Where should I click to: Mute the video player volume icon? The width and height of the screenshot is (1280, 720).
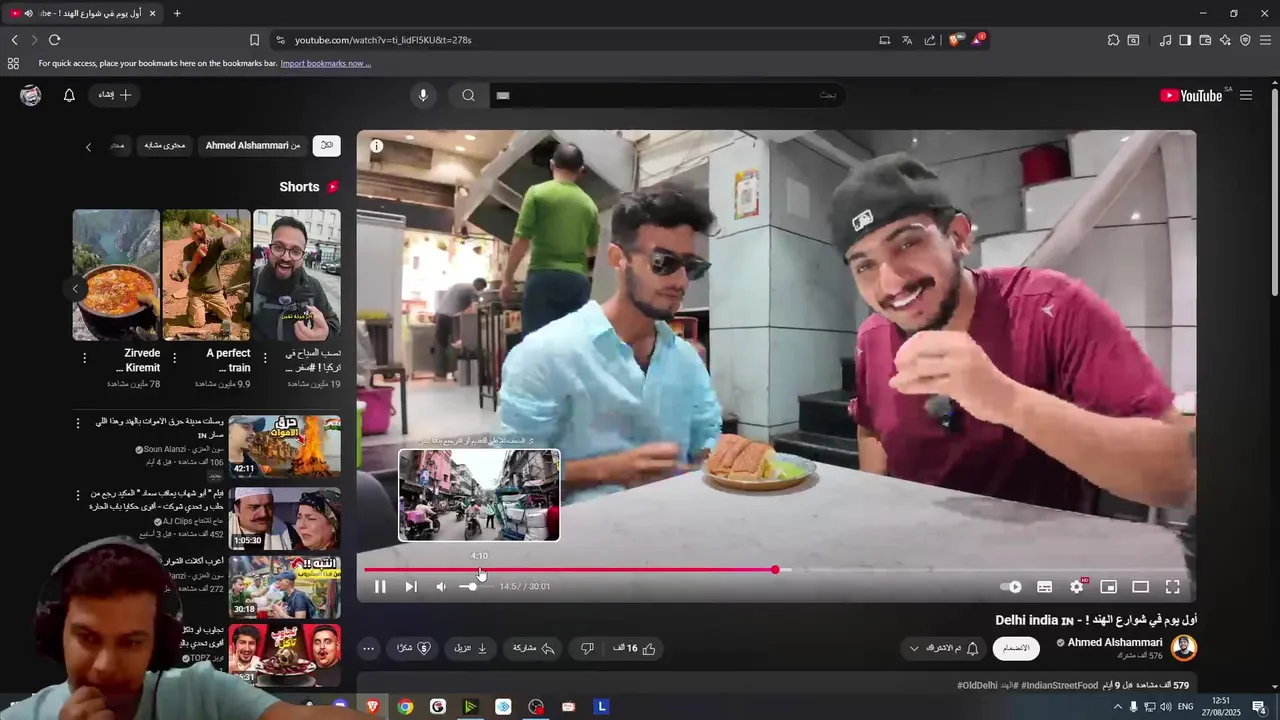click(441, 587)
